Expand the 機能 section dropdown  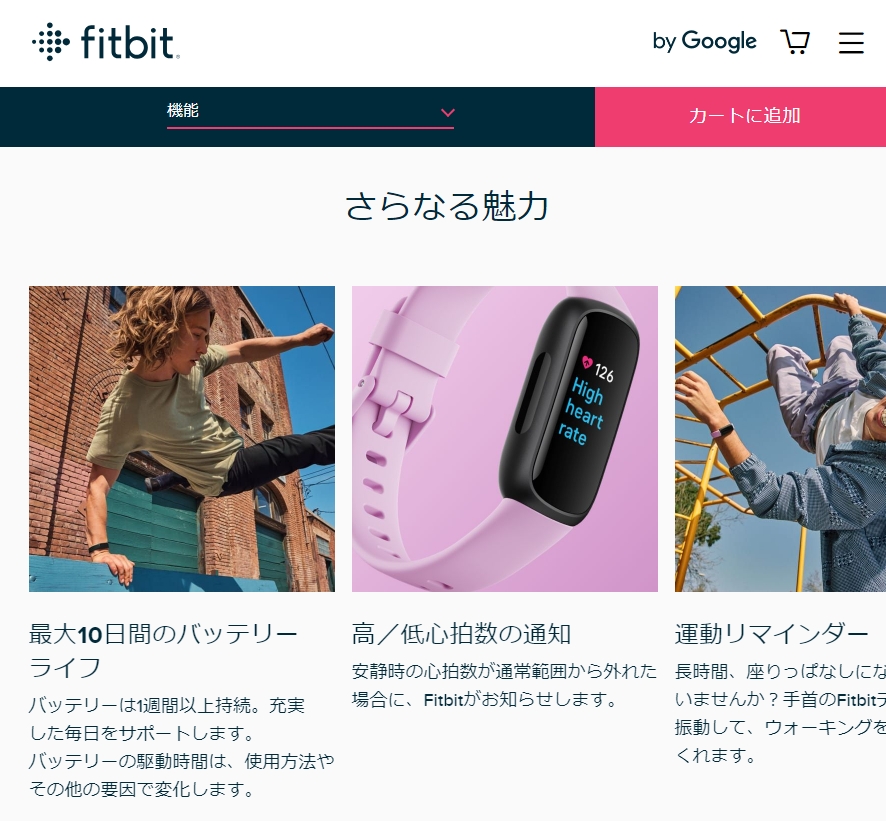click(310, 113)
